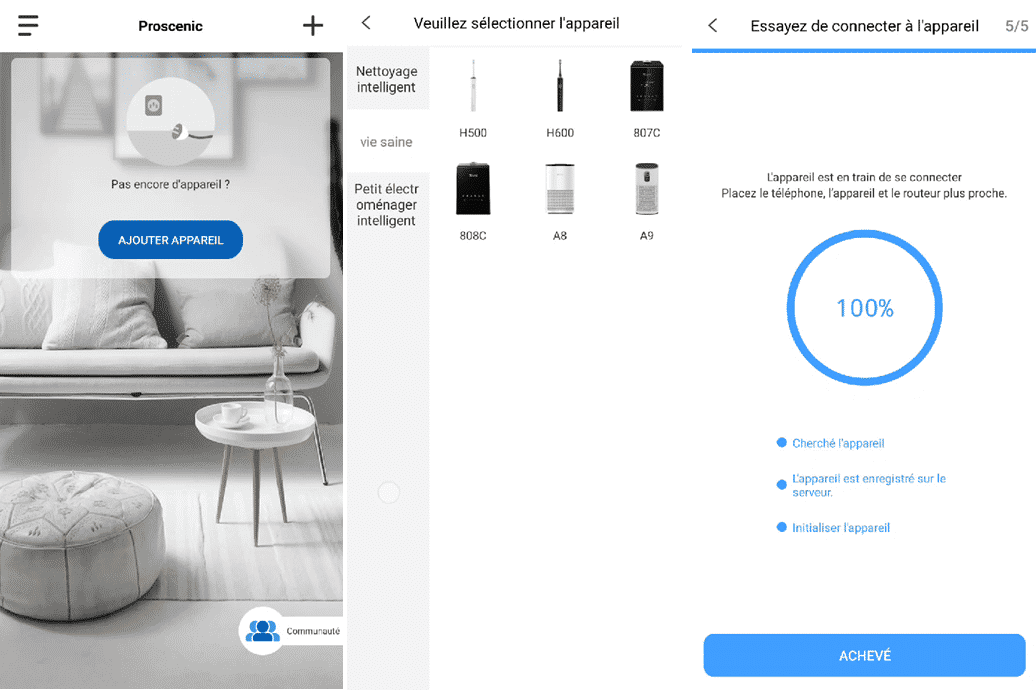Screen dimensions: 1036x695
Task: Open the Communauté community button
Action: click(291, 631)
